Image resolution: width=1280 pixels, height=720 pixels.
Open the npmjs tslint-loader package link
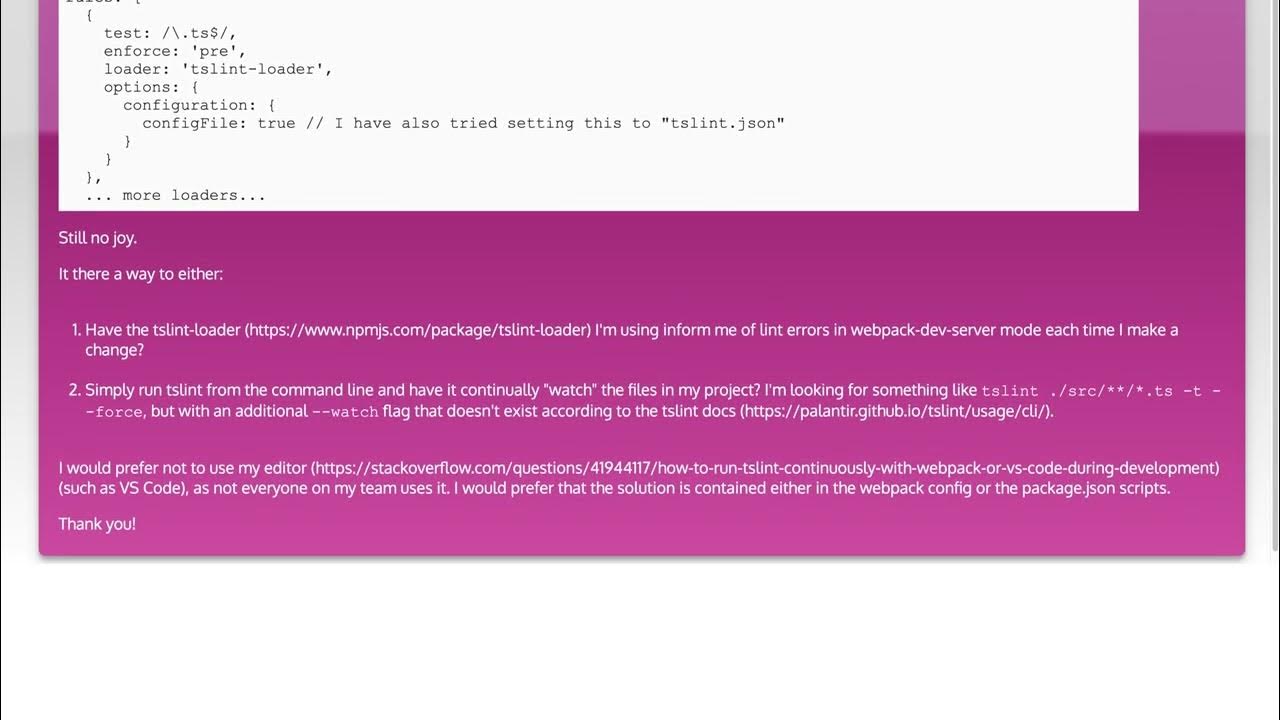point(418,330)
